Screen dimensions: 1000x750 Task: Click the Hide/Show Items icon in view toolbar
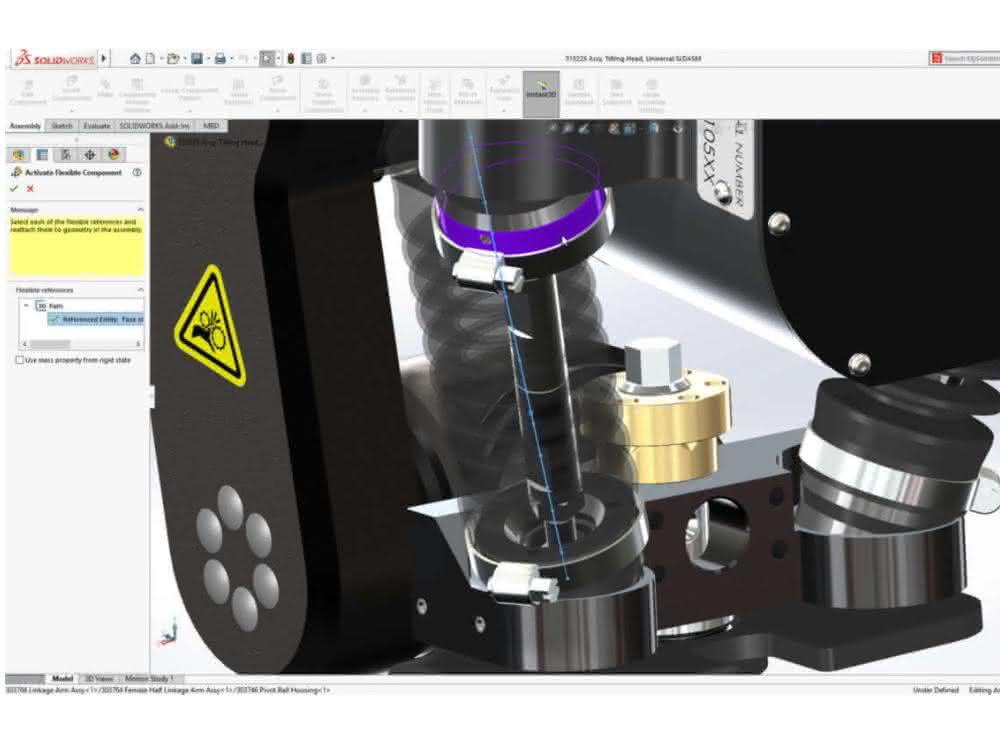click(677, 129)
